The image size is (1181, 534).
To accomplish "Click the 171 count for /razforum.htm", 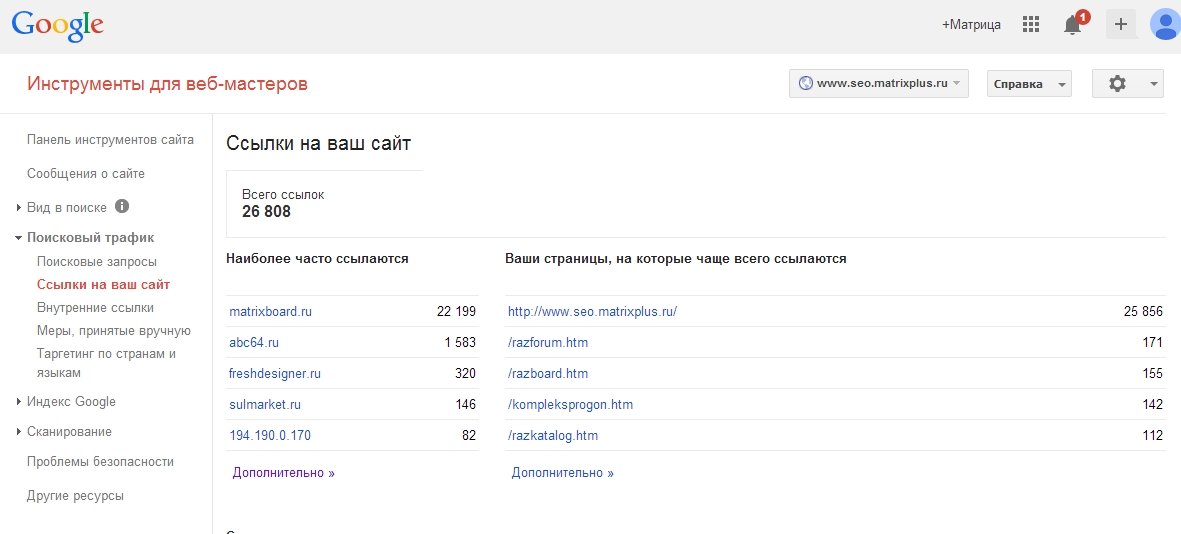I will 1153,343.
